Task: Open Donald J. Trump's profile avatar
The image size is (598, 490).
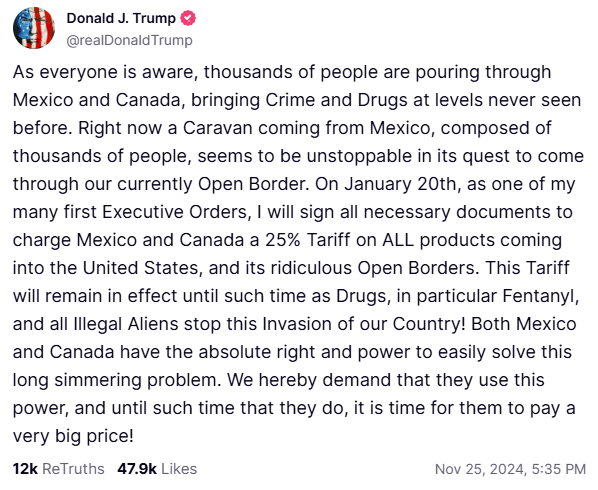Action: 34,28
